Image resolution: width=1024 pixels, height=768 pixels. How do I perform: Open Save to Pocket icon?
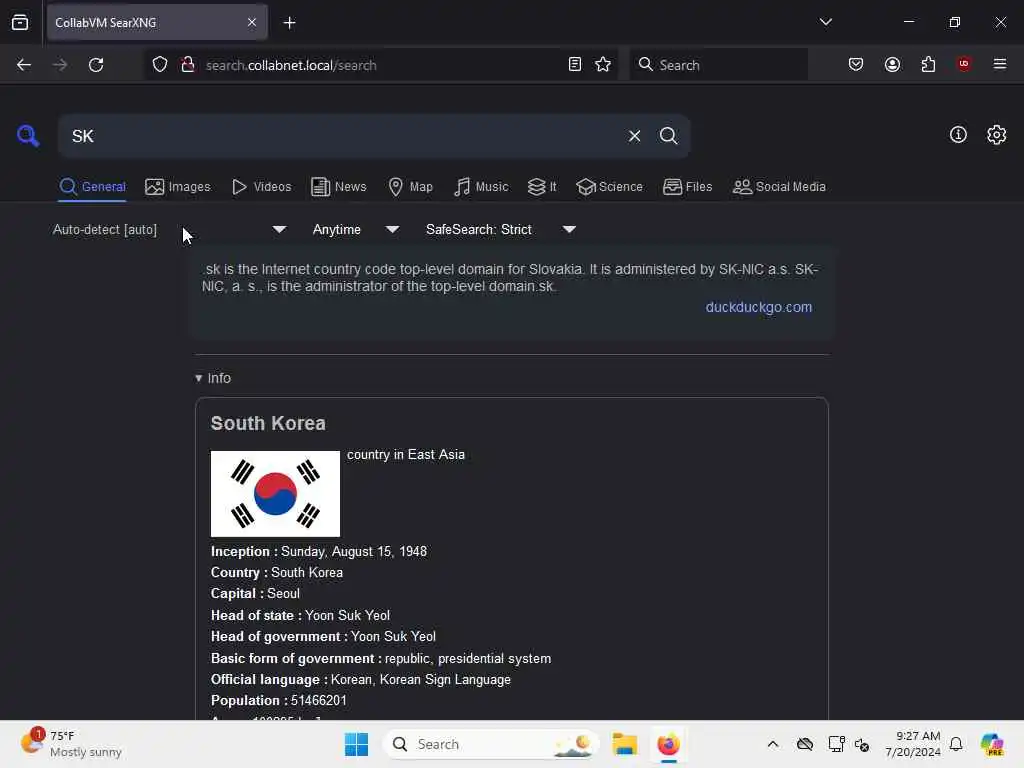pyautogui.click(x=856, y=65)
